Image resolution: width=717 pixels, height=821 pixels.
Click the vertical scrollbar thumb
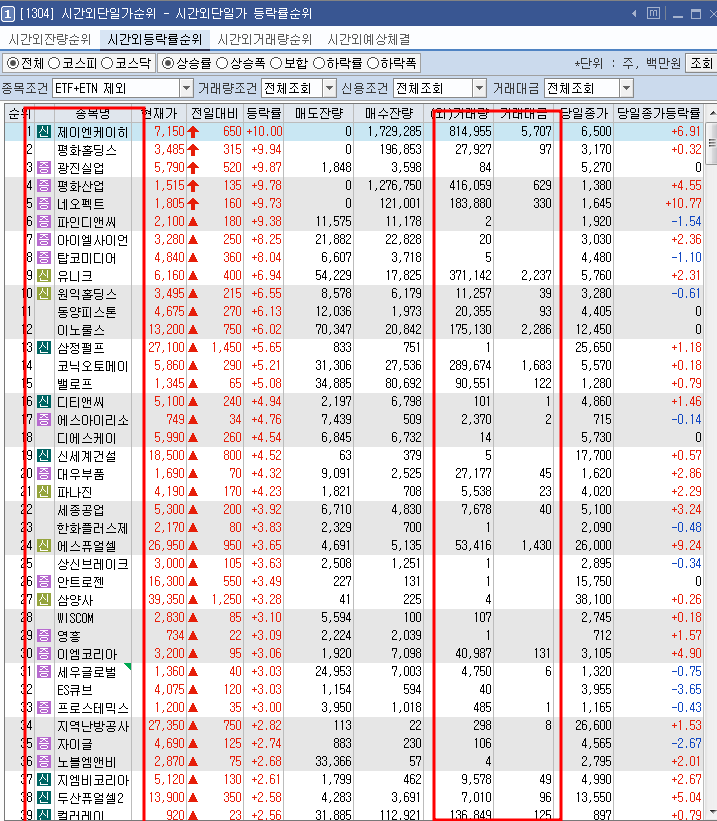tap(711, 143)
